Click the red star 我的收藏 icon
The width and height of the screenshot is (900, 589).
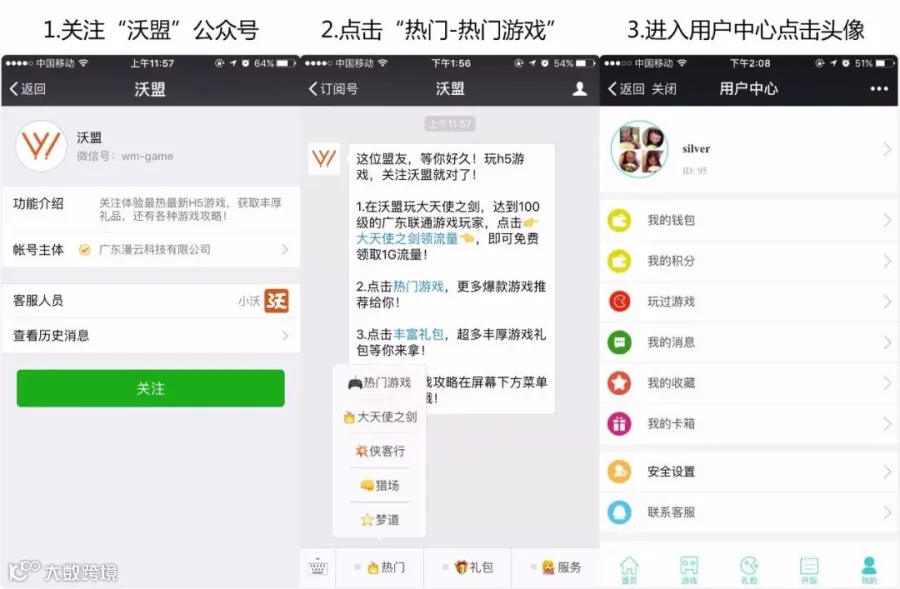point(619,383)
